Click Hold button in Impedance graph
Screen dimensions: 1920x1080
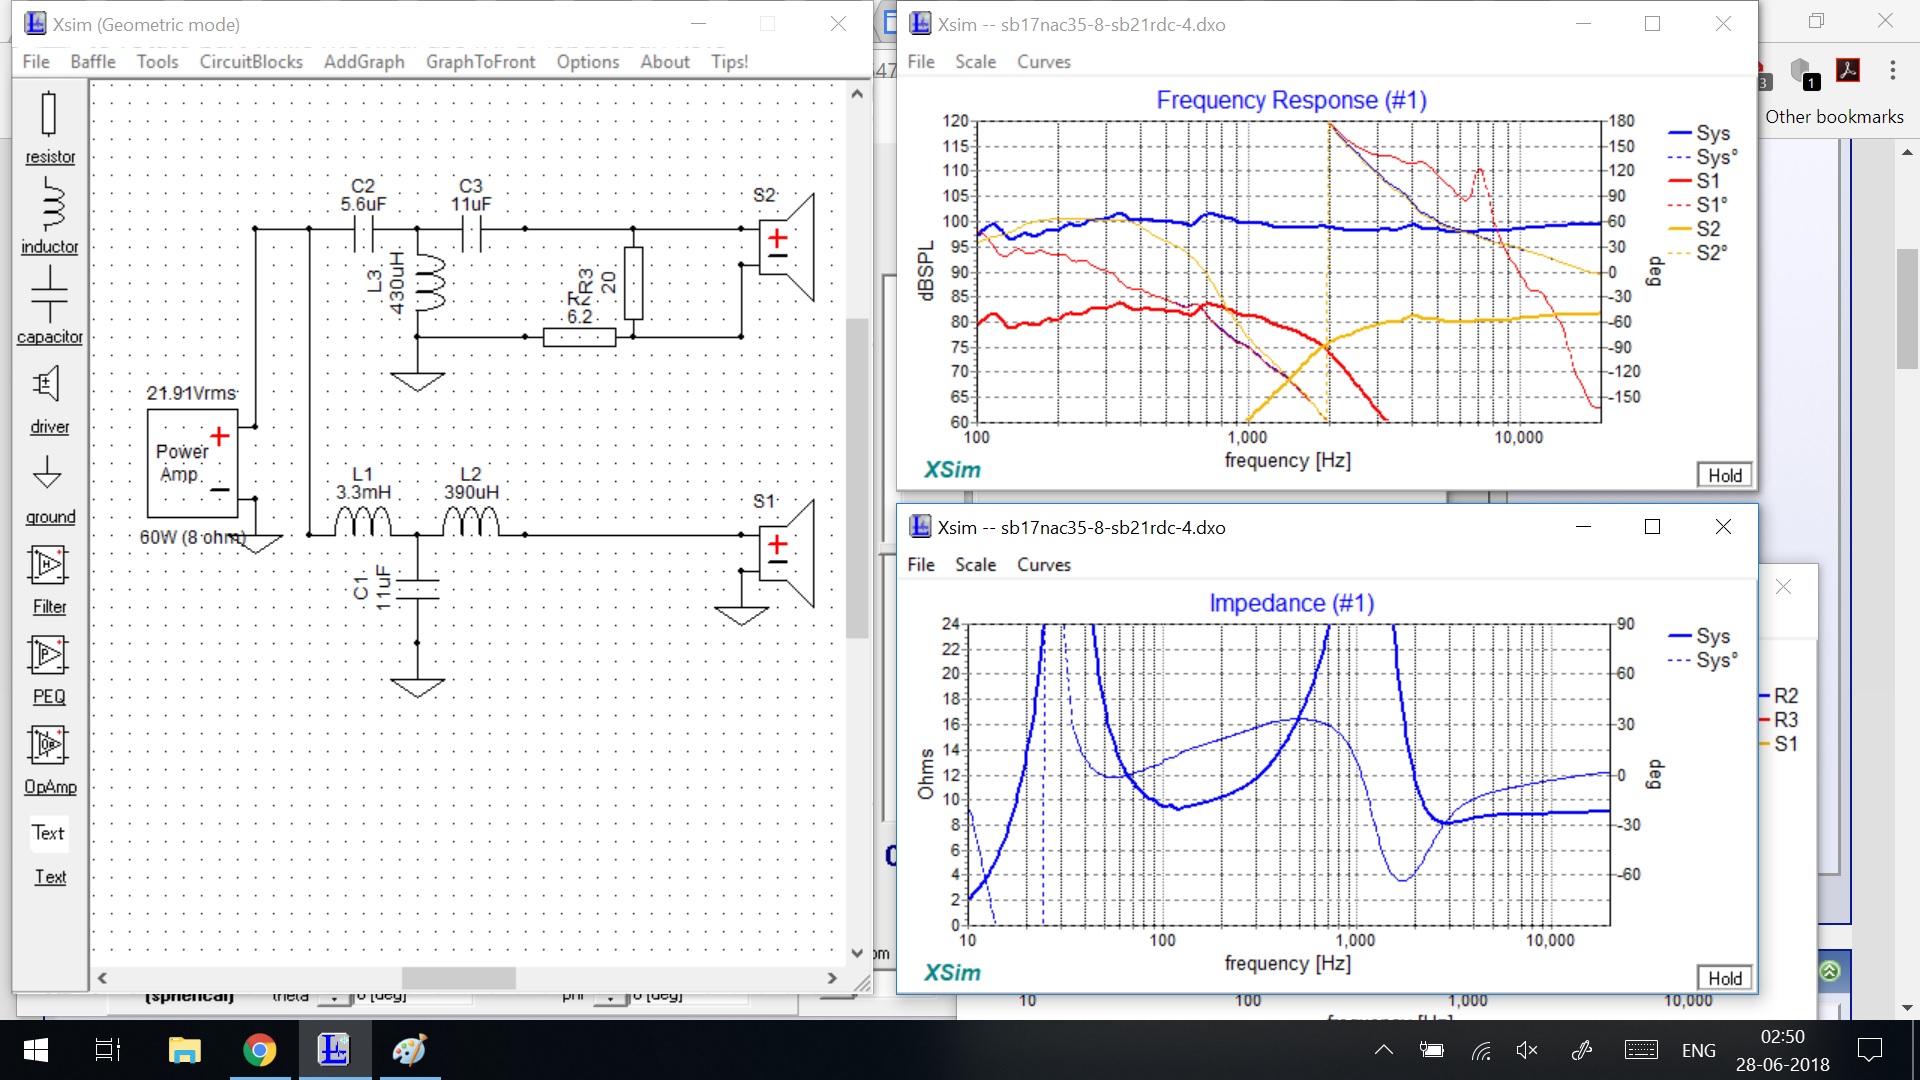(x=1724, y=978)
